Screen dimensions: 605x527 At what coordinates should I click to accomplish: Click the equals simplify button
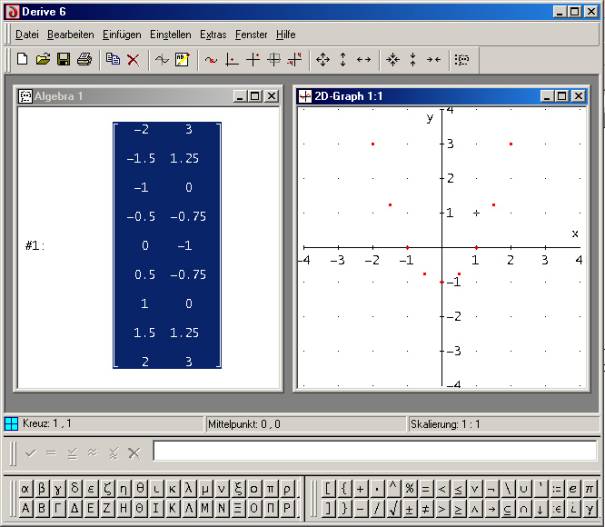[x=51, y=452]
